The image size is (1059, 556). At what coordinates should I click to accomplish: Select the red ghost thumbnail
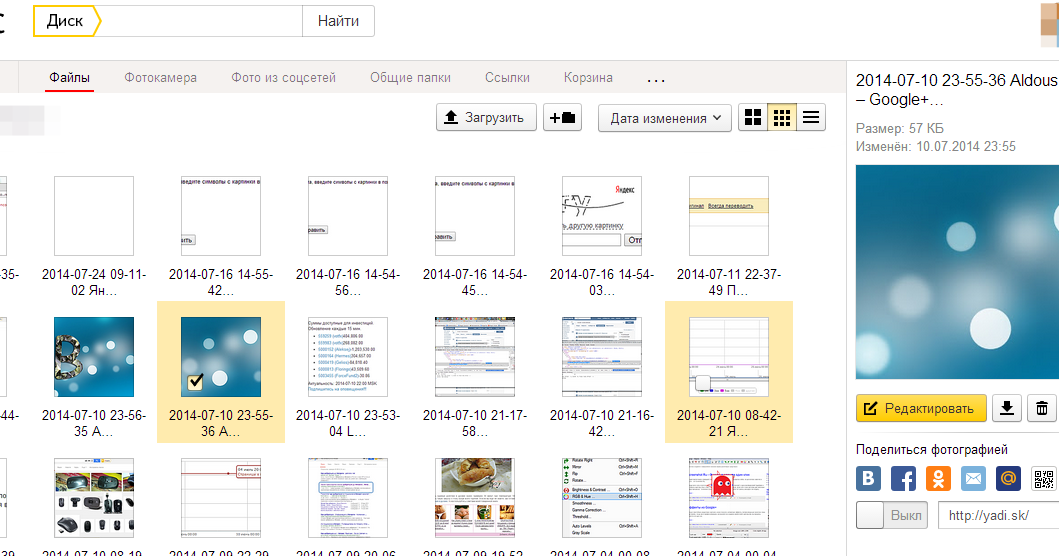(729, 498)
